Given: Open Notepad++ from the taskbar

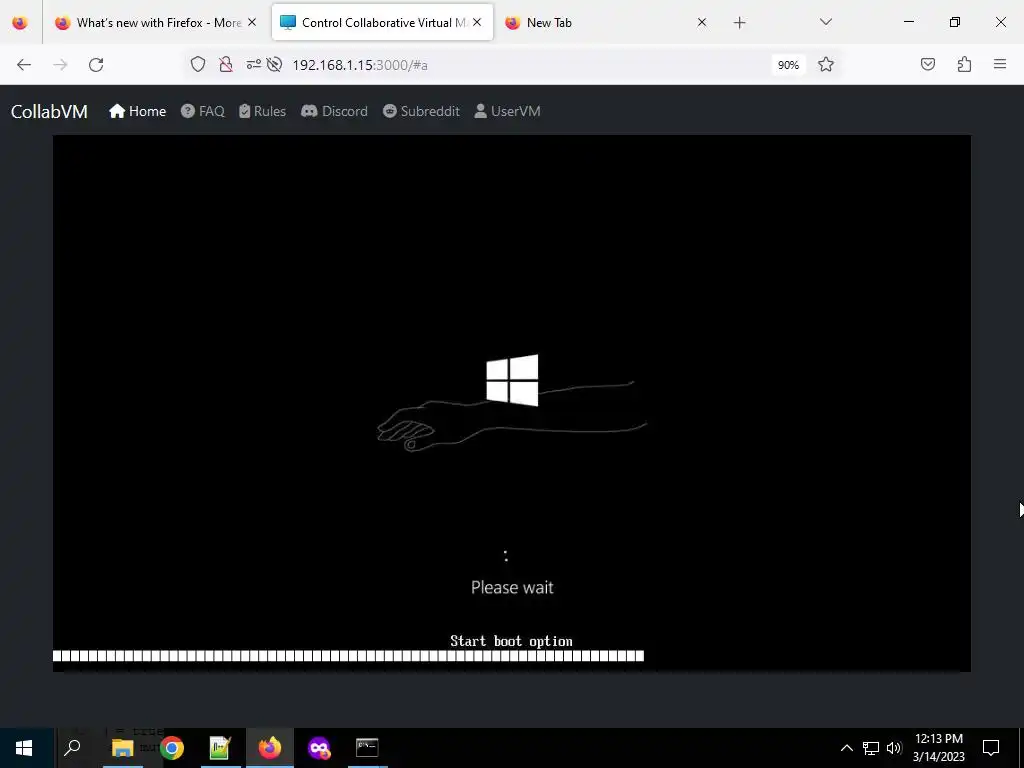Looking at the screenshot, I should point(220,748).
